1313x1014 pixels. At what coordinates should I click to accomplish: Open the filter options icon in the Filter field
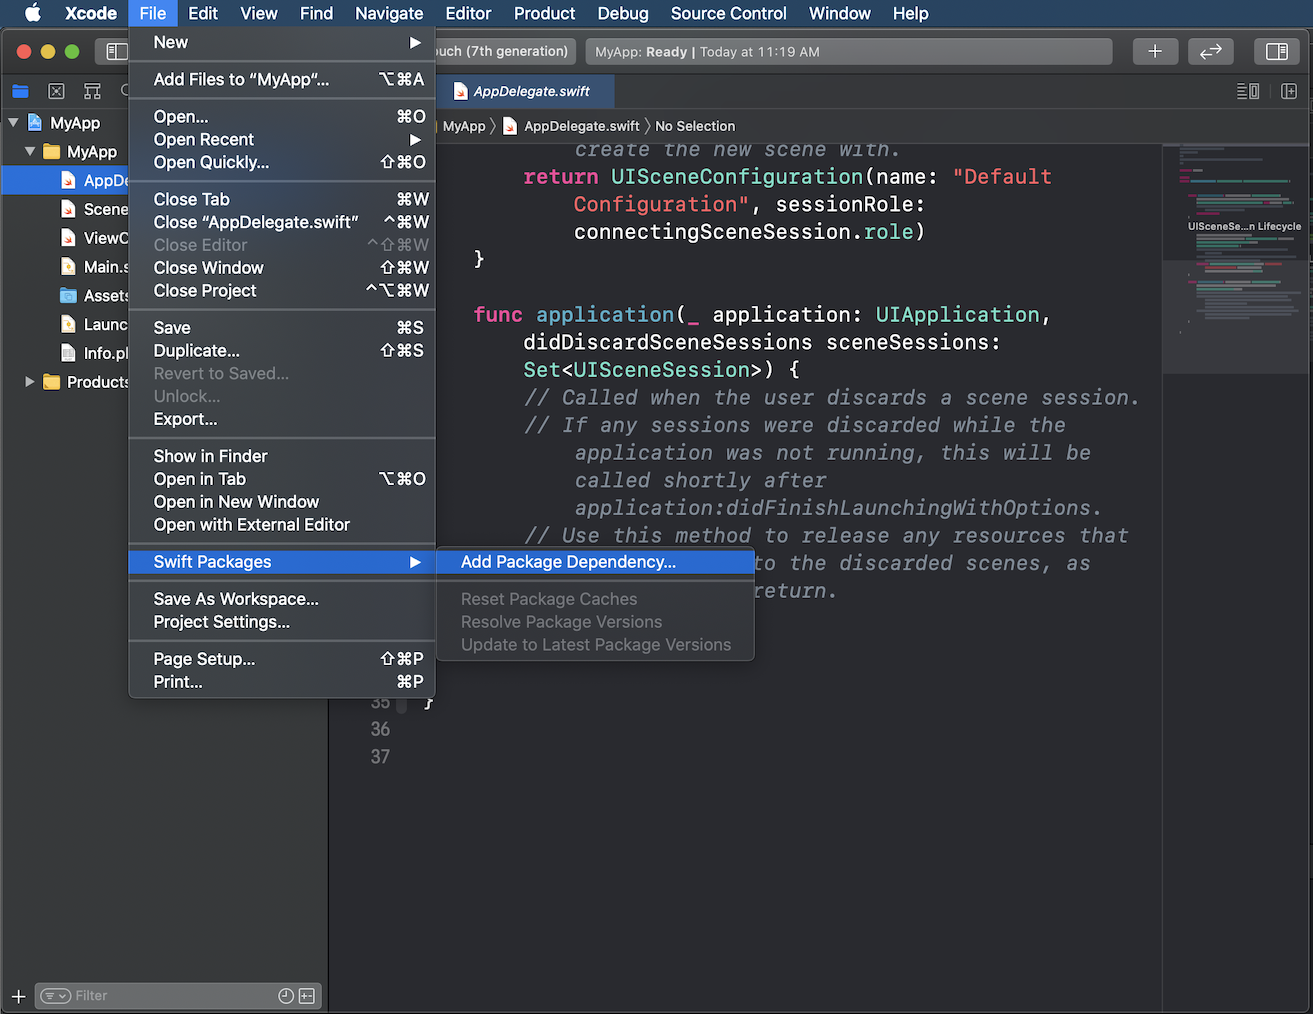tap(56, 996)
